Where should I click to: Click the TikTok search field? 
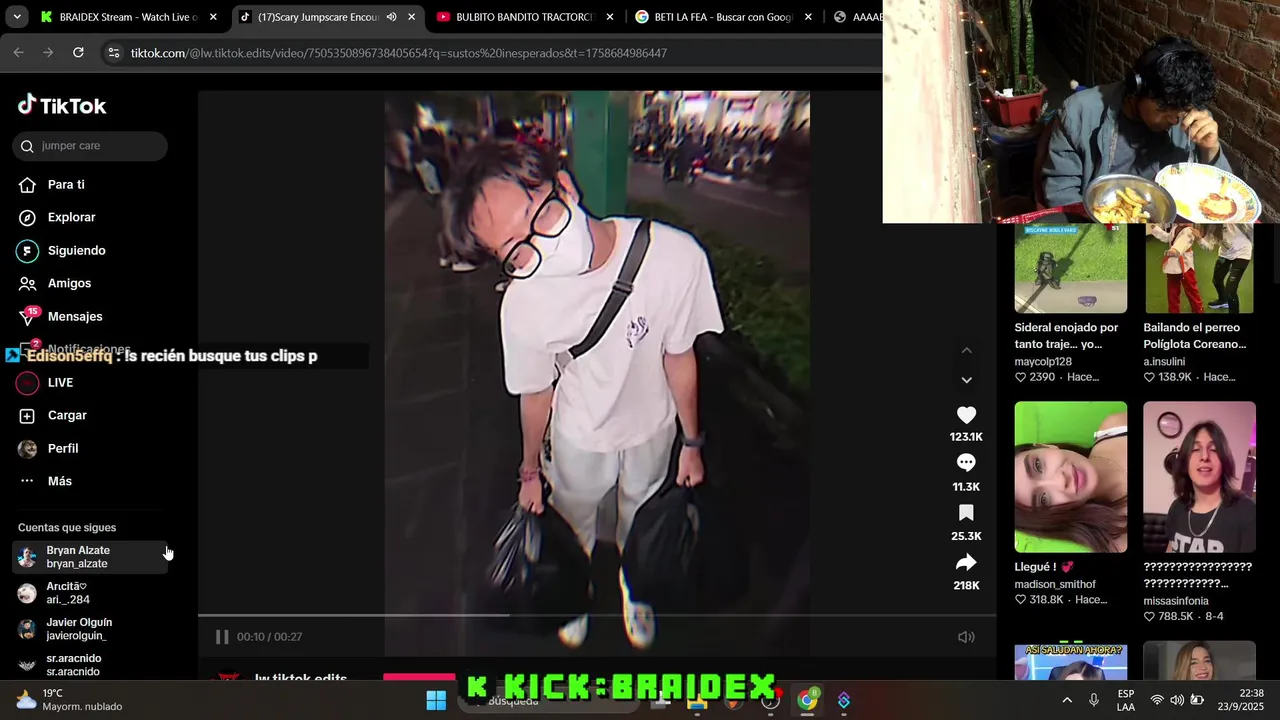(90, 146)
